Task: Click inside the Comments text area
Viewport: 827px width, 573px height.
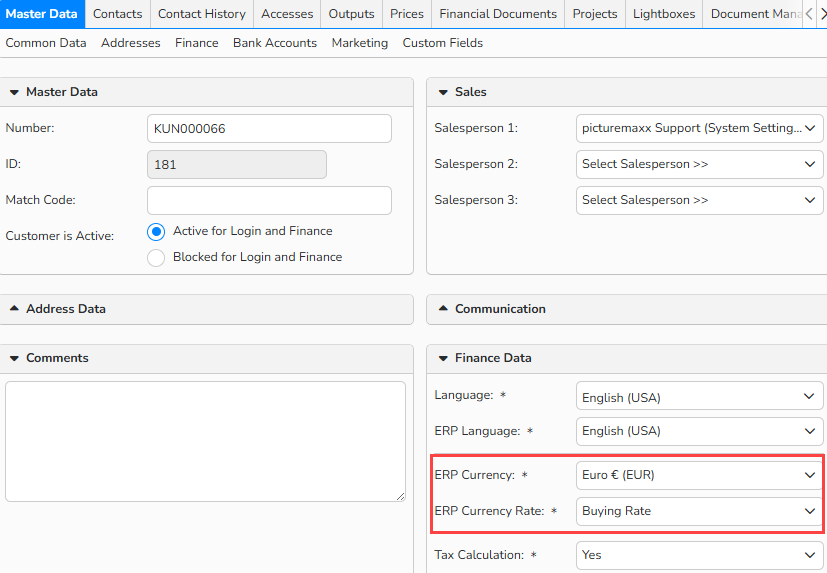Action: (x=205, y=442)
